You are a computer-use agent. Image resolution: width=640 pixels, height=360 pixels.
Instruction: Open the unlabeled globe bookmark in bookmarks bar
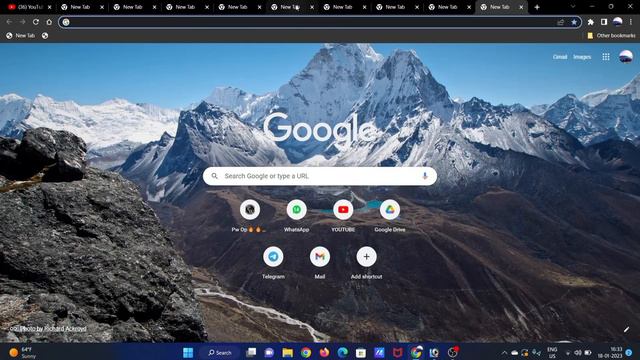pos(45,36)
